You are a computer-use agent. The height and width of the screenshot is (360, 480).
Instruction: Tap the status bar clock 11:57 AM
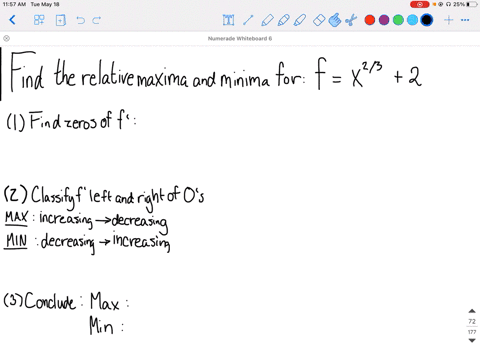14,4
